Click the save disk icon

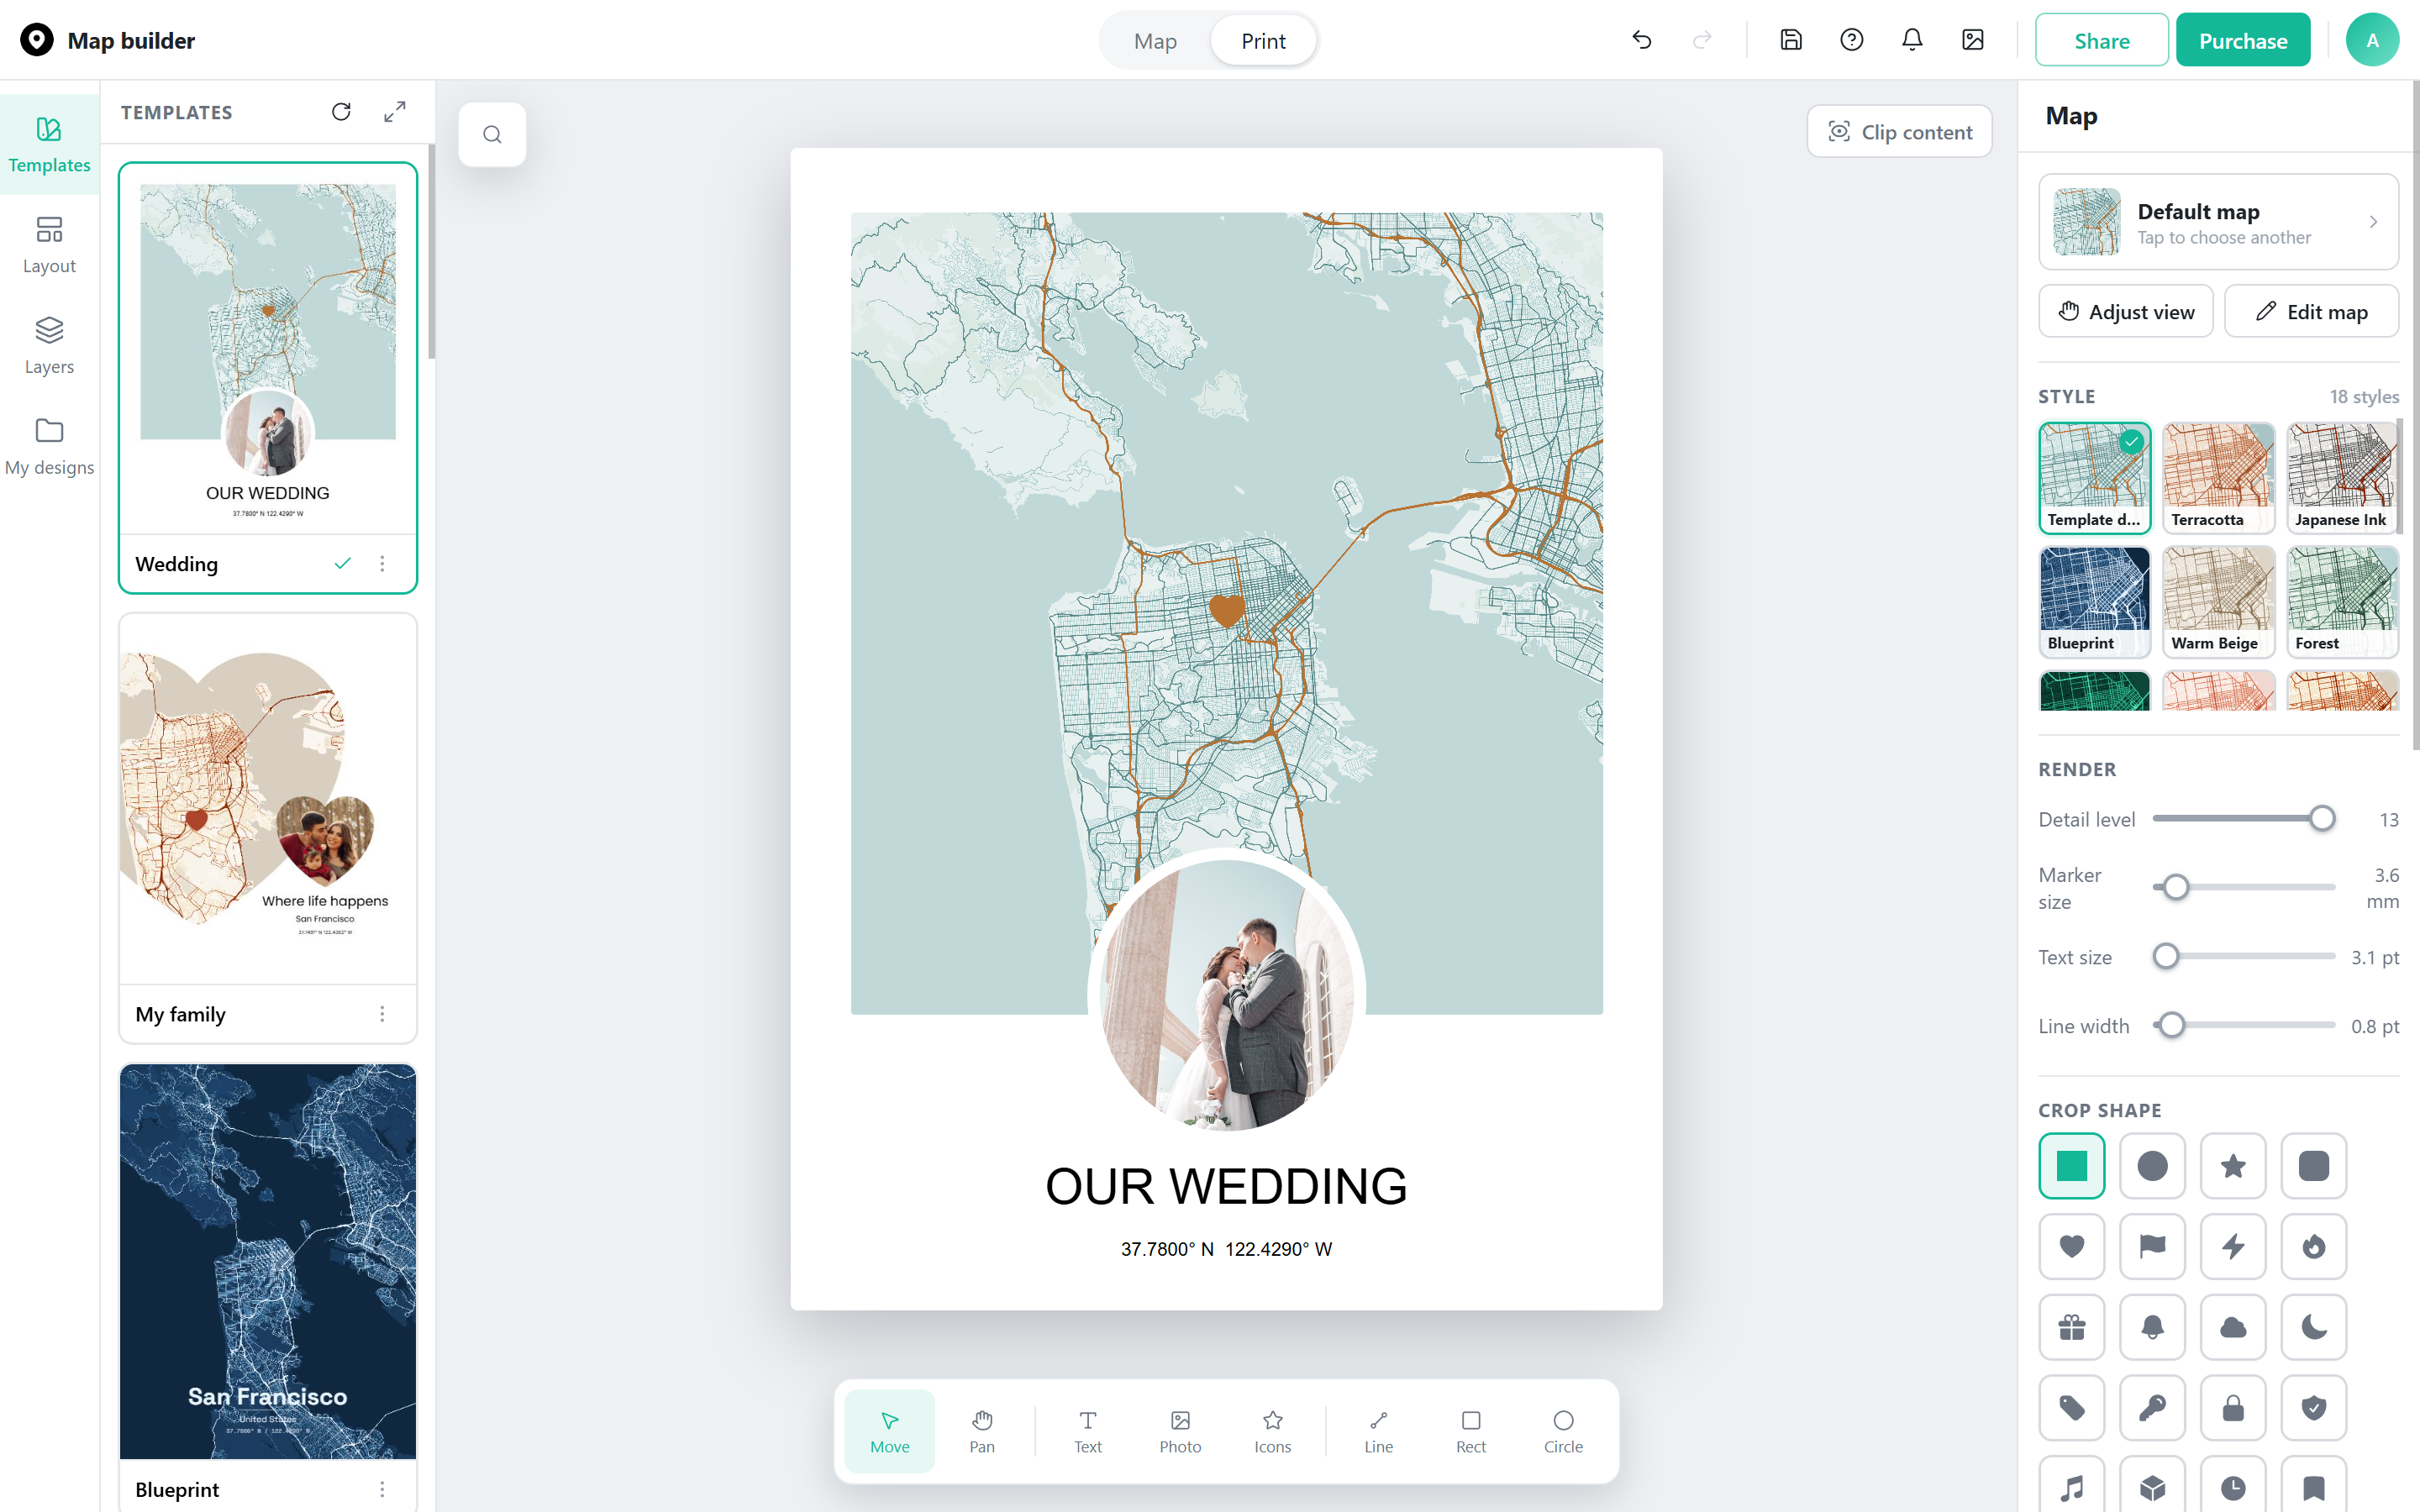coord(1791,40)
